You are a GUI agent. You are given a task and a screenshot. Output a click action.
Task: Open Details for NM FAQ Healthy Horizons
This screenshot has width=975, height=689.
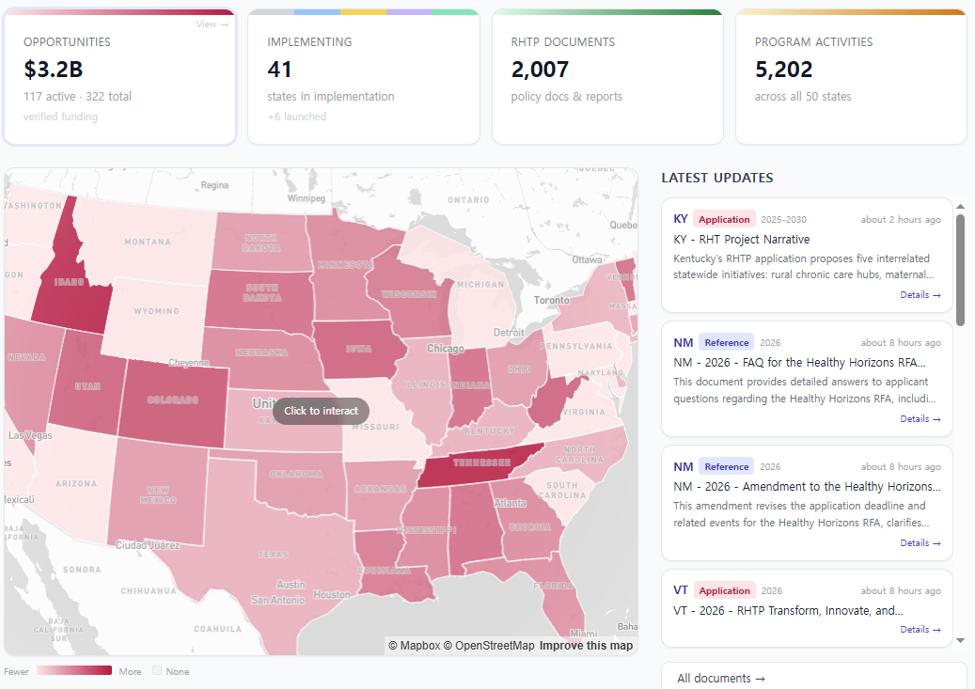click(x=920, y=419)
